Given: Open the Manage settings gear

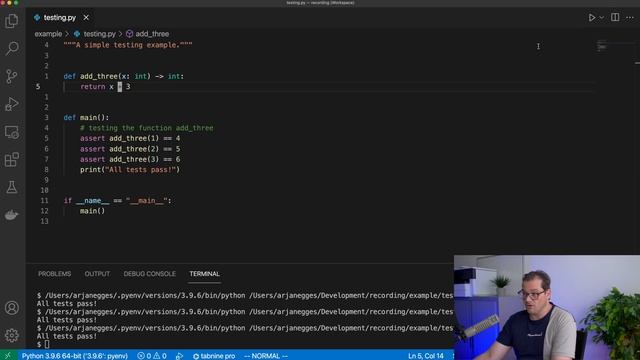Looking at the screenshot, I should (x=11, y=335).
